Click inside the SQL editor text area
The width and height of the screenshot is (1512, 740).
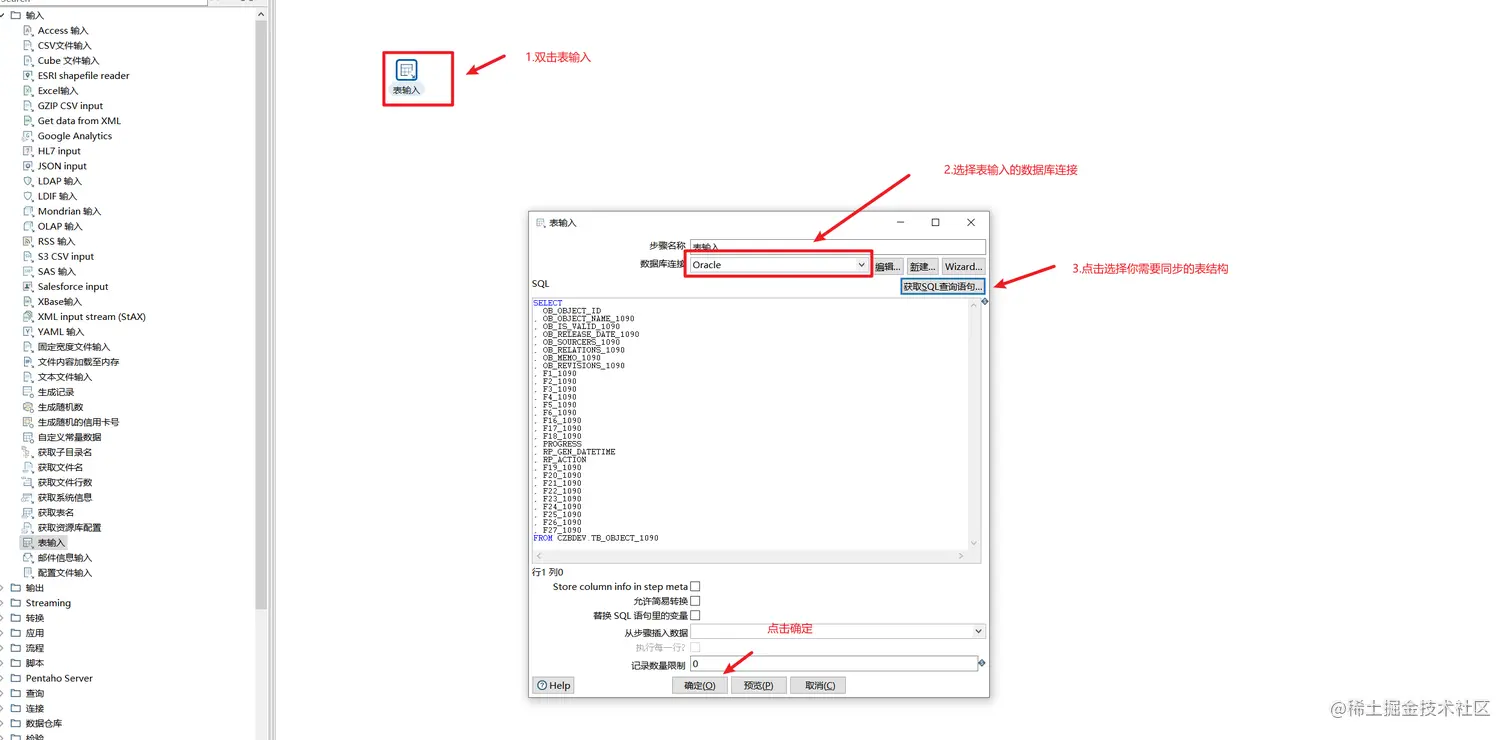click(x=750, y=423)
